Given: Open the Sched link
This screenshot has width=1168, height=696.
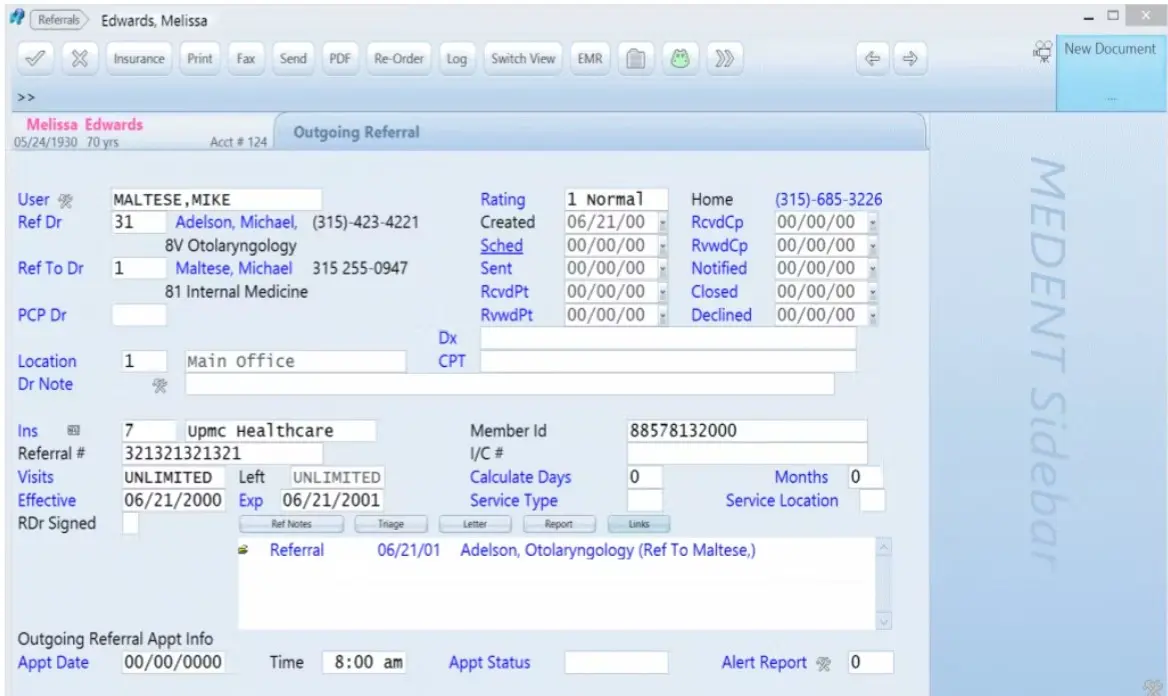Looking at the screenshot, I should 501,245.
